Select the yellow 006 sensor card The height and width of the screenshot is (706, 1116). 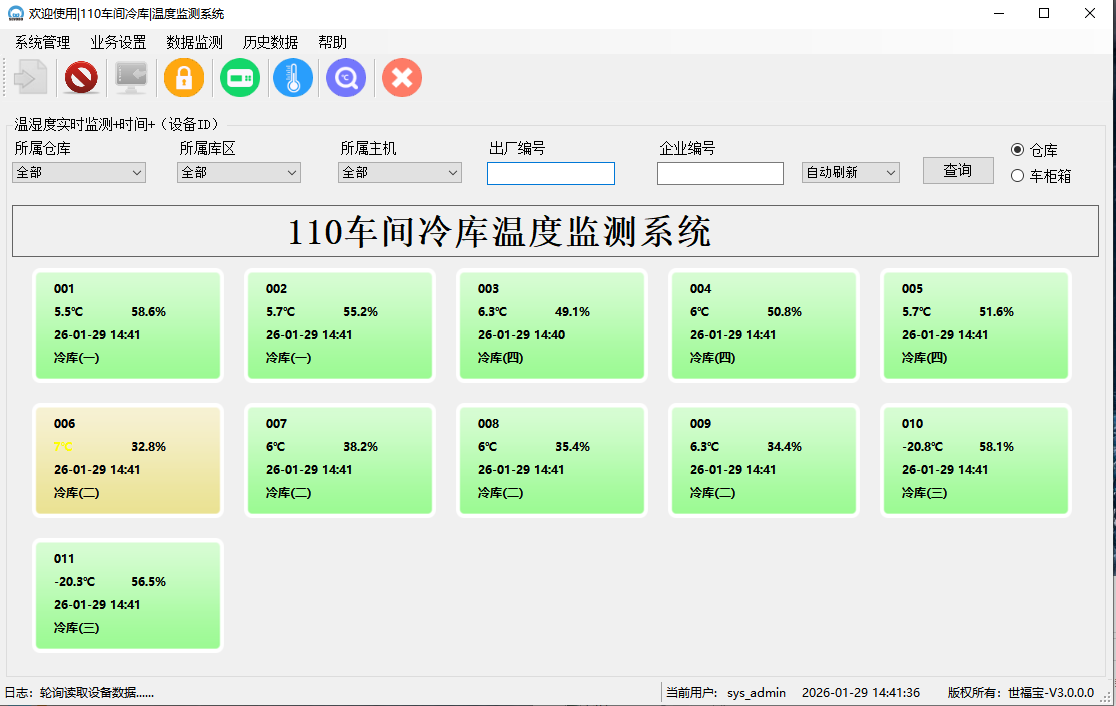click(x=128, y=460)
